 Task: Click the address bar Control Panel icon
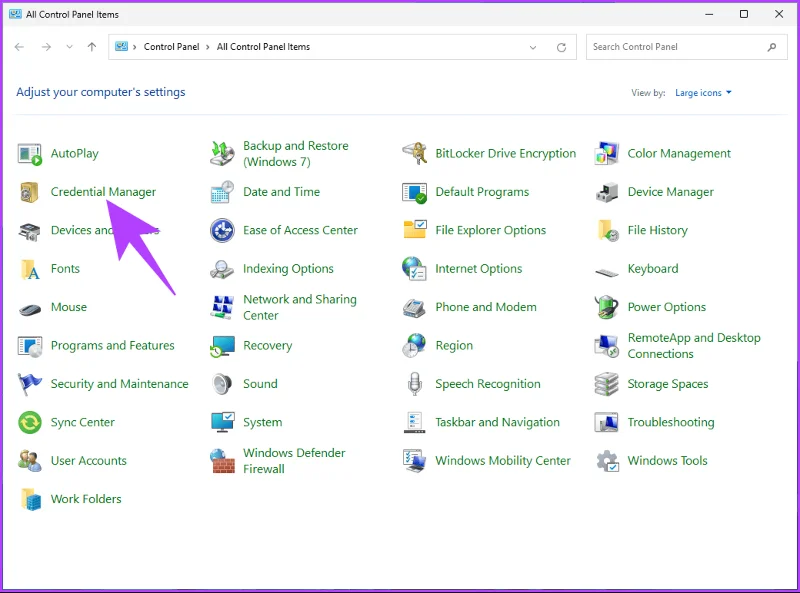[x=121, y=47]
